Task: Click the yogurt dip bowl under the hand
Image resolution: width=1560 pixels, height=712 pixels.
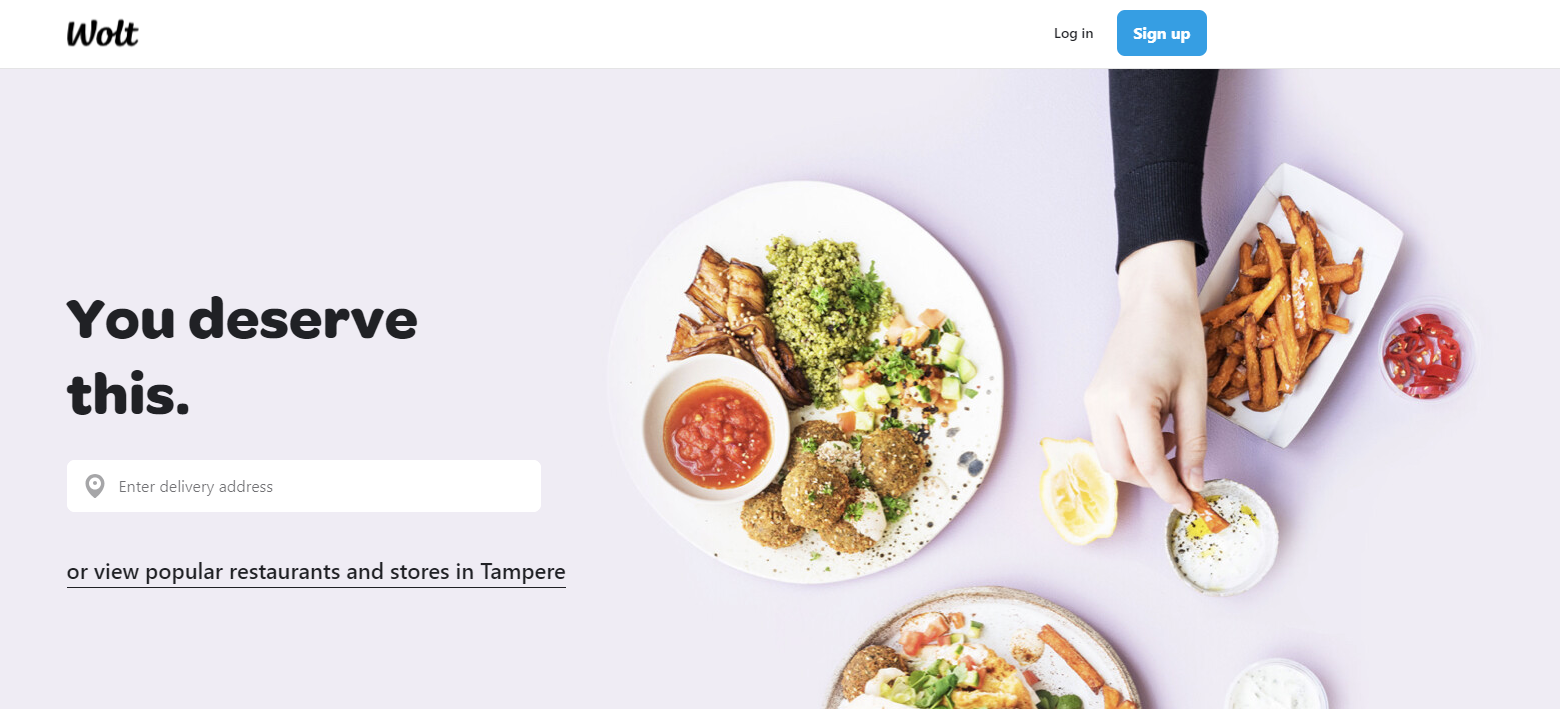Action: tap(1222, 537)
